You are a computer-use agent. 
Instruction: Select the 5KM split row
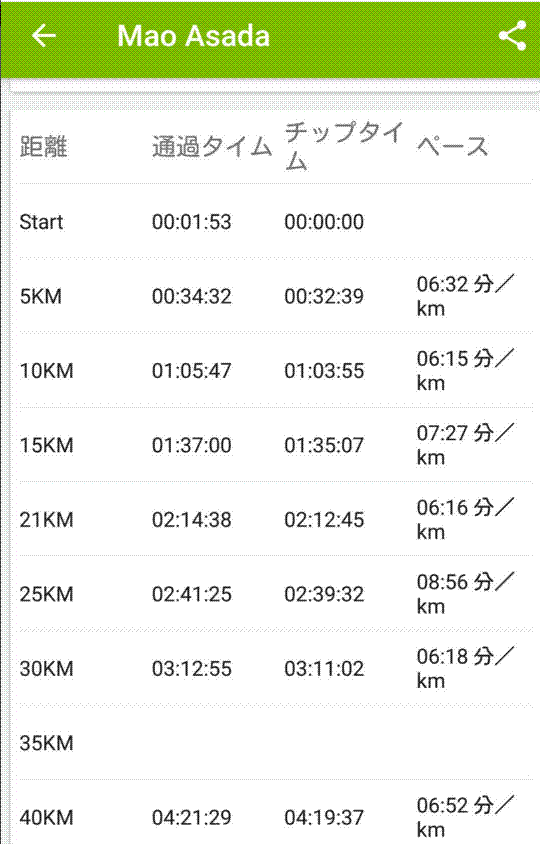pos(273,296)
